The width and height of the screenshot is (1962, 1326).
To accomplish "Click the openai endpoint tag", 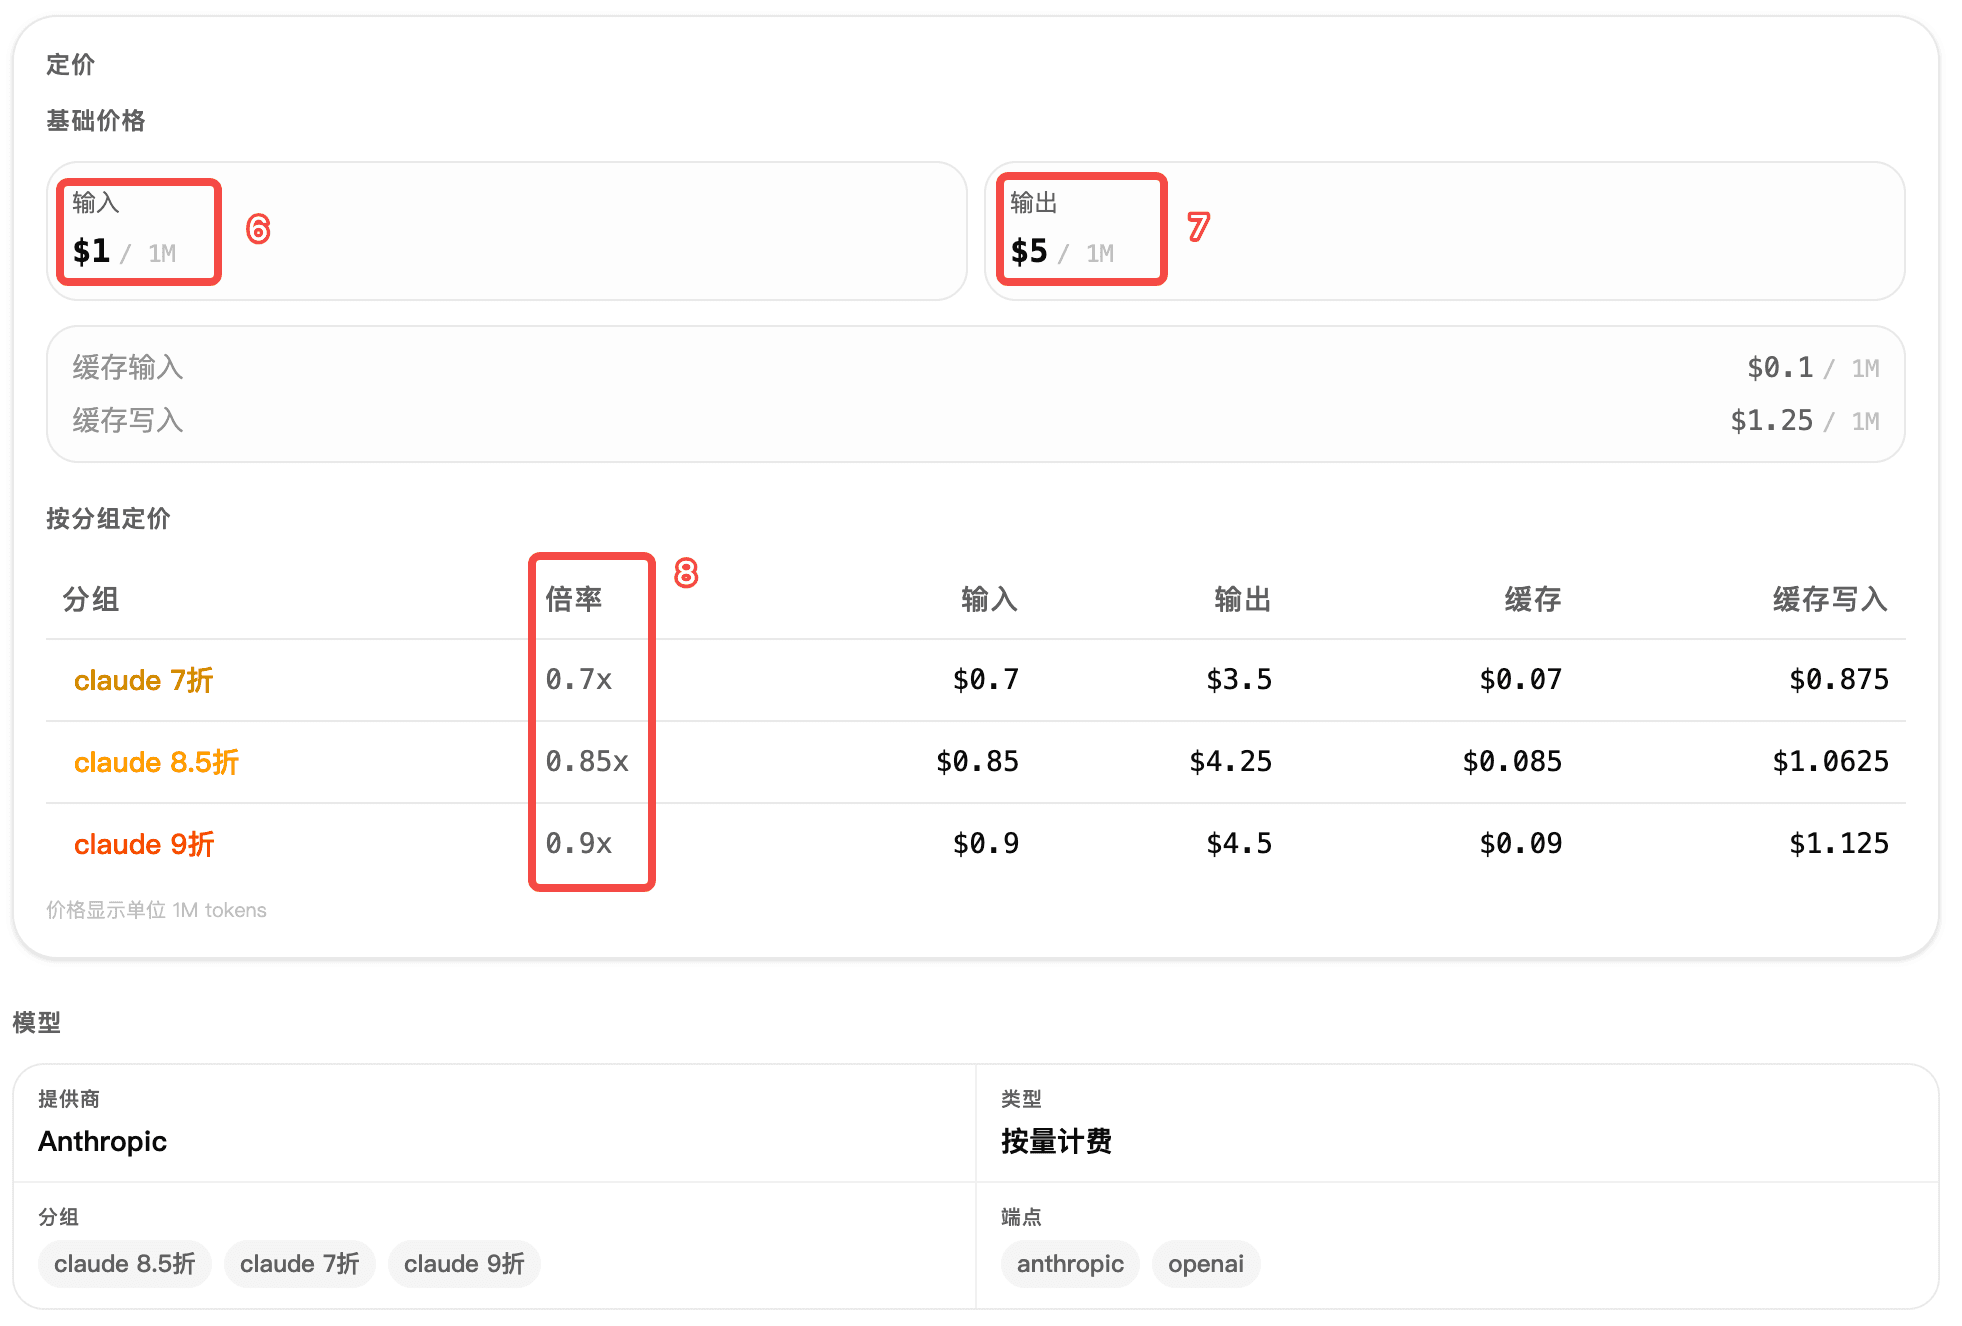I will (1206, 1264).
